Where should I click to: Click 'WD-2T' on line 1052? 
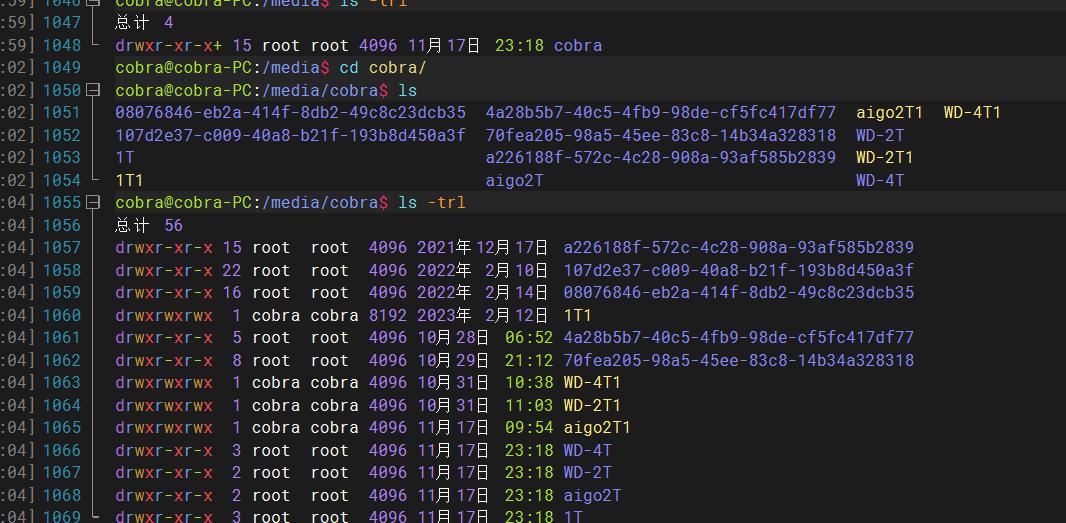[880, 135]
